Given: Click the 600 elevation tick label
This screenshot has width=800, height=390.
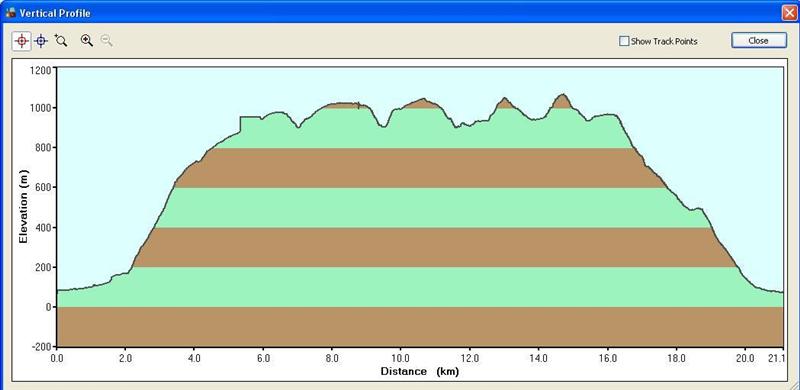Looking at the screenshot, I should (43, 187).
